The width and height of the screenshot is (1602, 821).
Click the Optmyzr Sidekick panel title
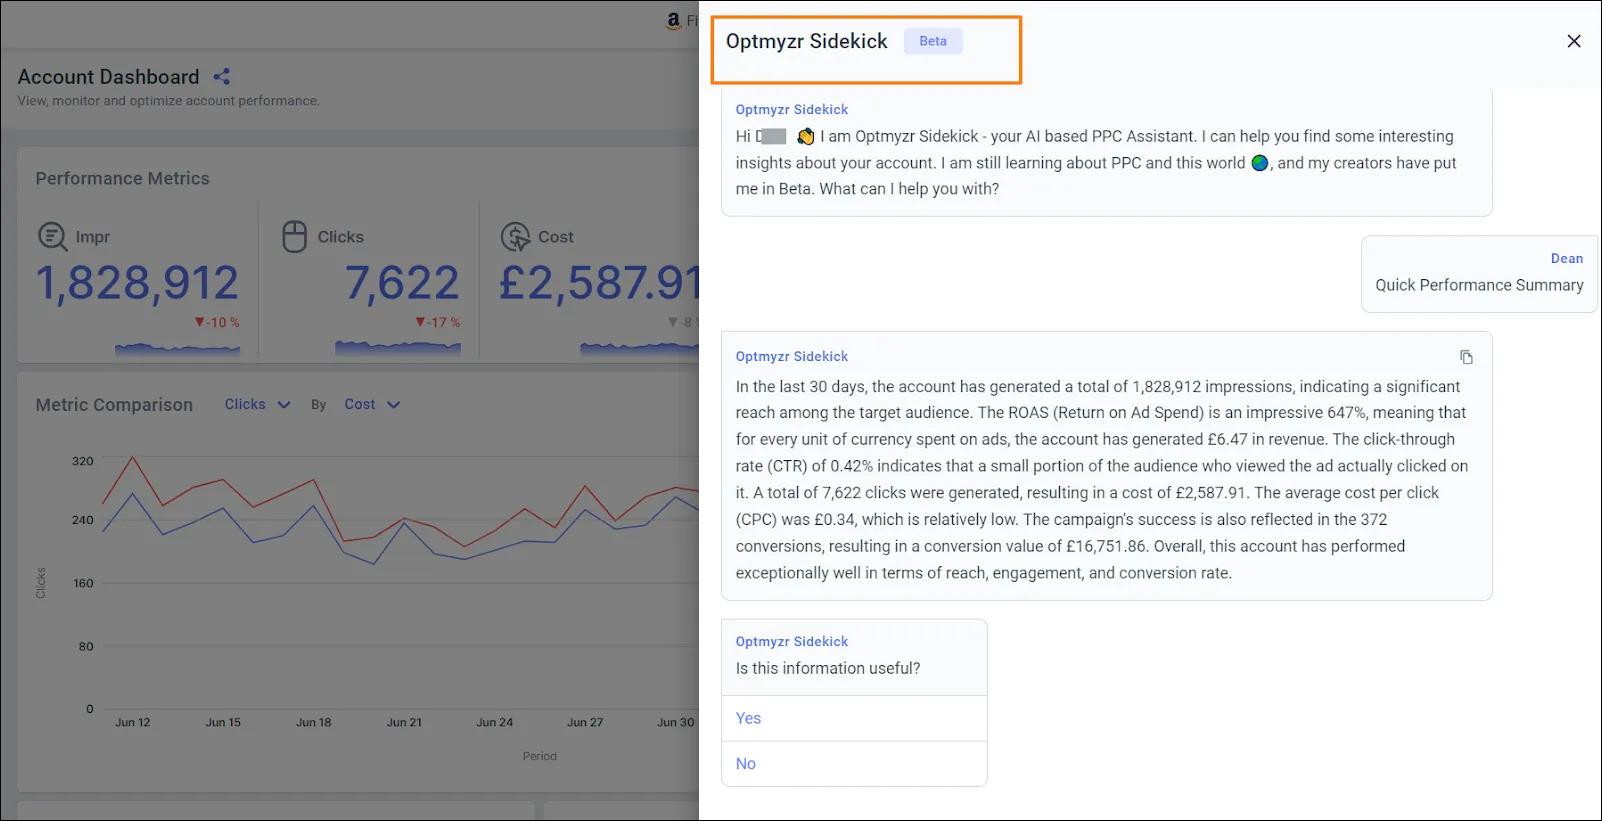pyautogui.click(x=807, y=41)
